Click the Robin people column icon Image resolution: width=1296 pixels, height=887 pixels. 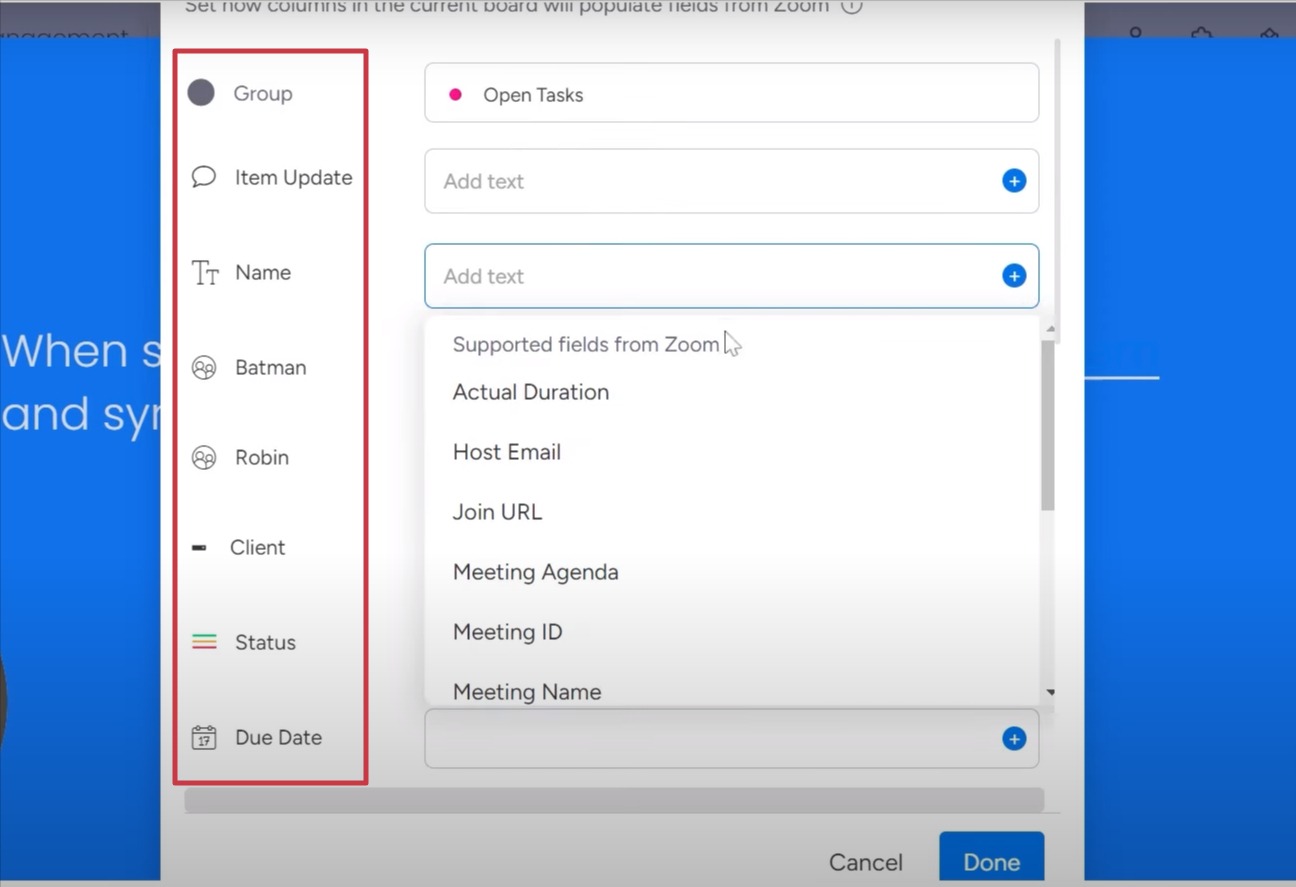(203, 457)
